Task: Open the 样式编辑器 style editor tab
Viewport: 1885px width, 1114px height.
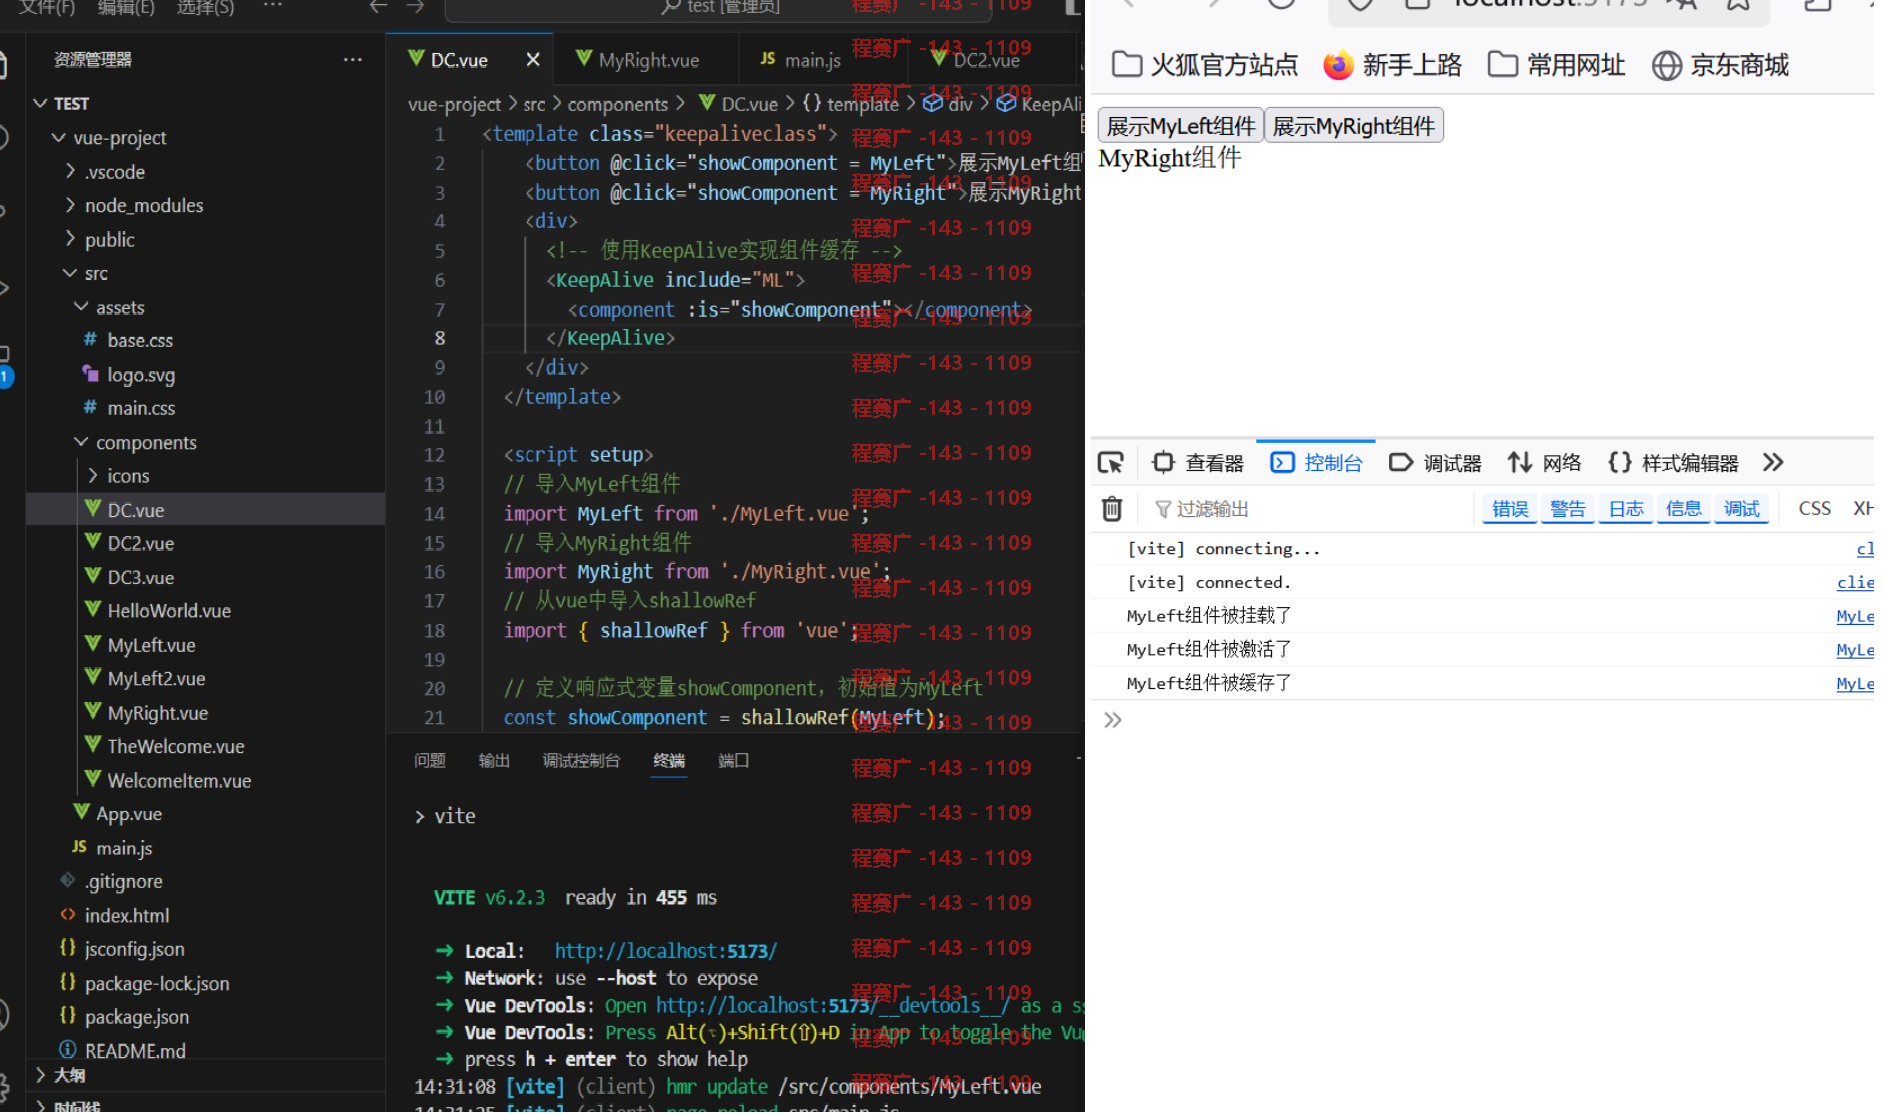Action: click(x=1673, y=463)
